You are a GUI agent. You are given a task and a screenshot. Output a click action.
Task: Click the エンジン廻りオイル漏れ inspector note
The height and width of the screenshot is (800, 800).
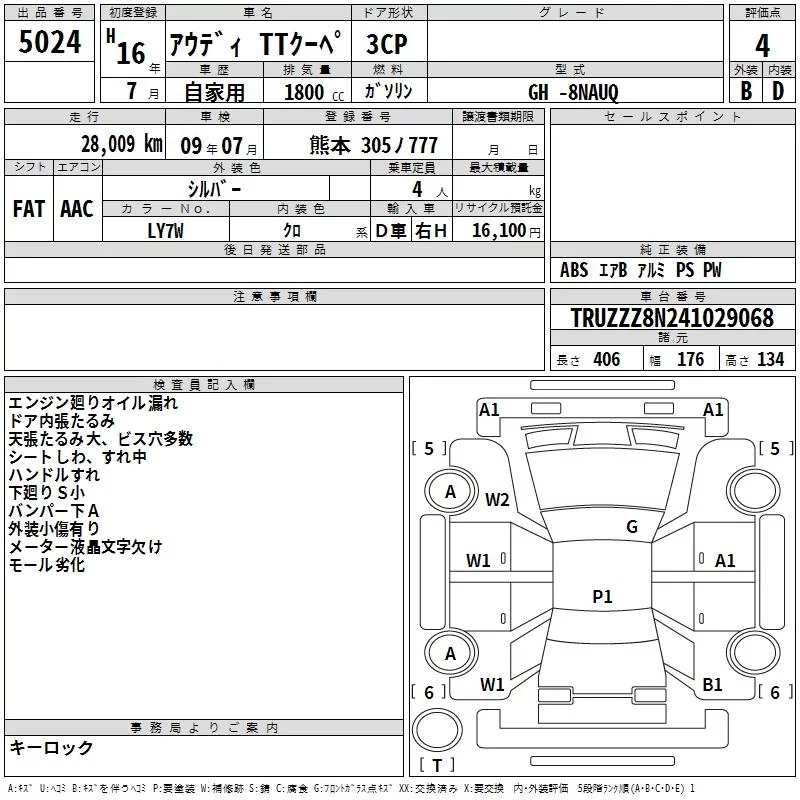pos(93,403)
